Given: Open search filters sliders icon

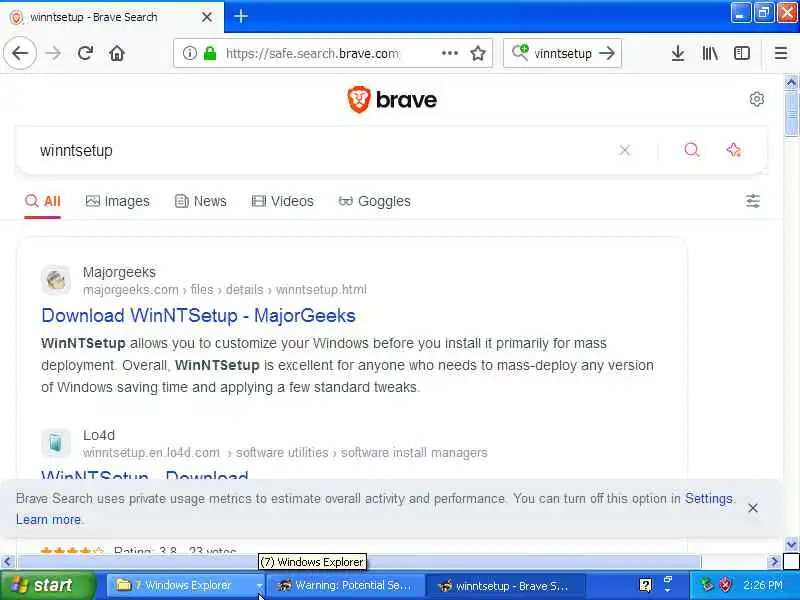Looking at the screenshot, I should click(x=753, y=201).
